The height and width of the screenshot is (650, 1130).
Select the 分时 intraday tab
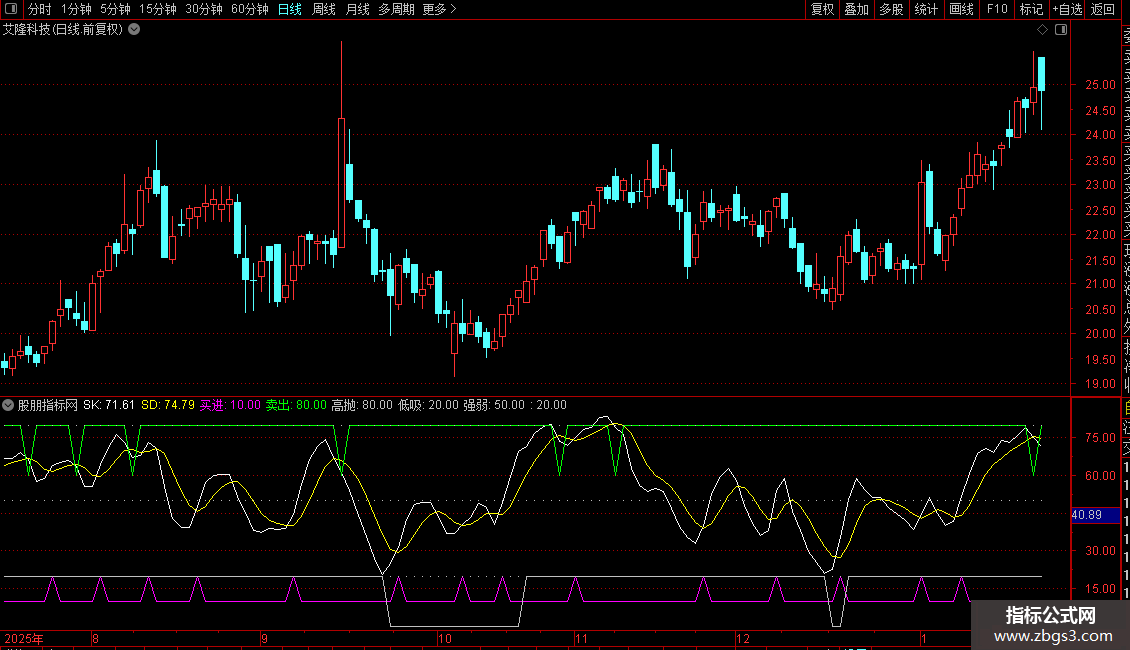point(39,9)
